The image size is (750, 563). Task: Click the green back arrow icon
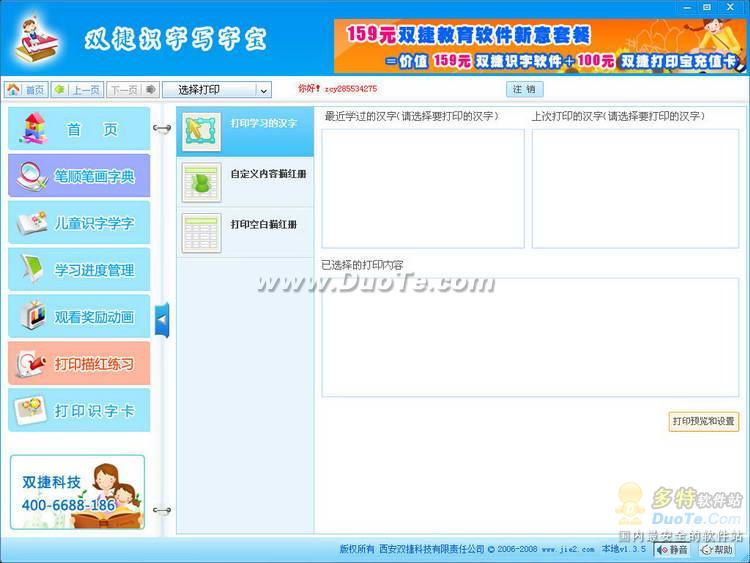pyautogui.click(x=59, y=89)
